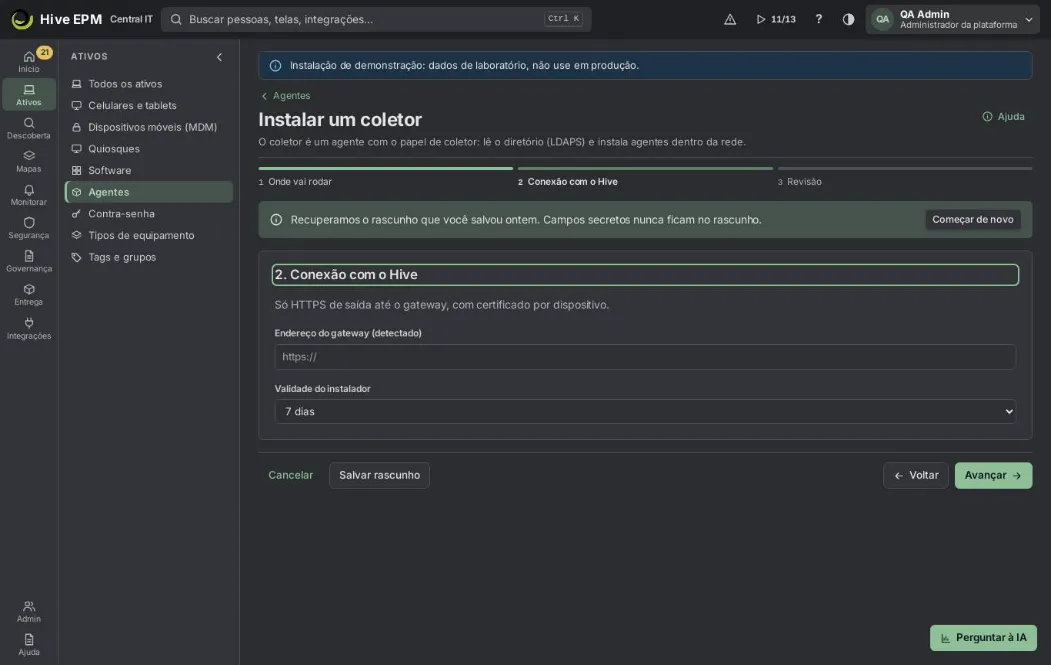The height and width of the screenshot is (665, 1051).
Task: Open Início in the left rail
Action: (29, 61)
